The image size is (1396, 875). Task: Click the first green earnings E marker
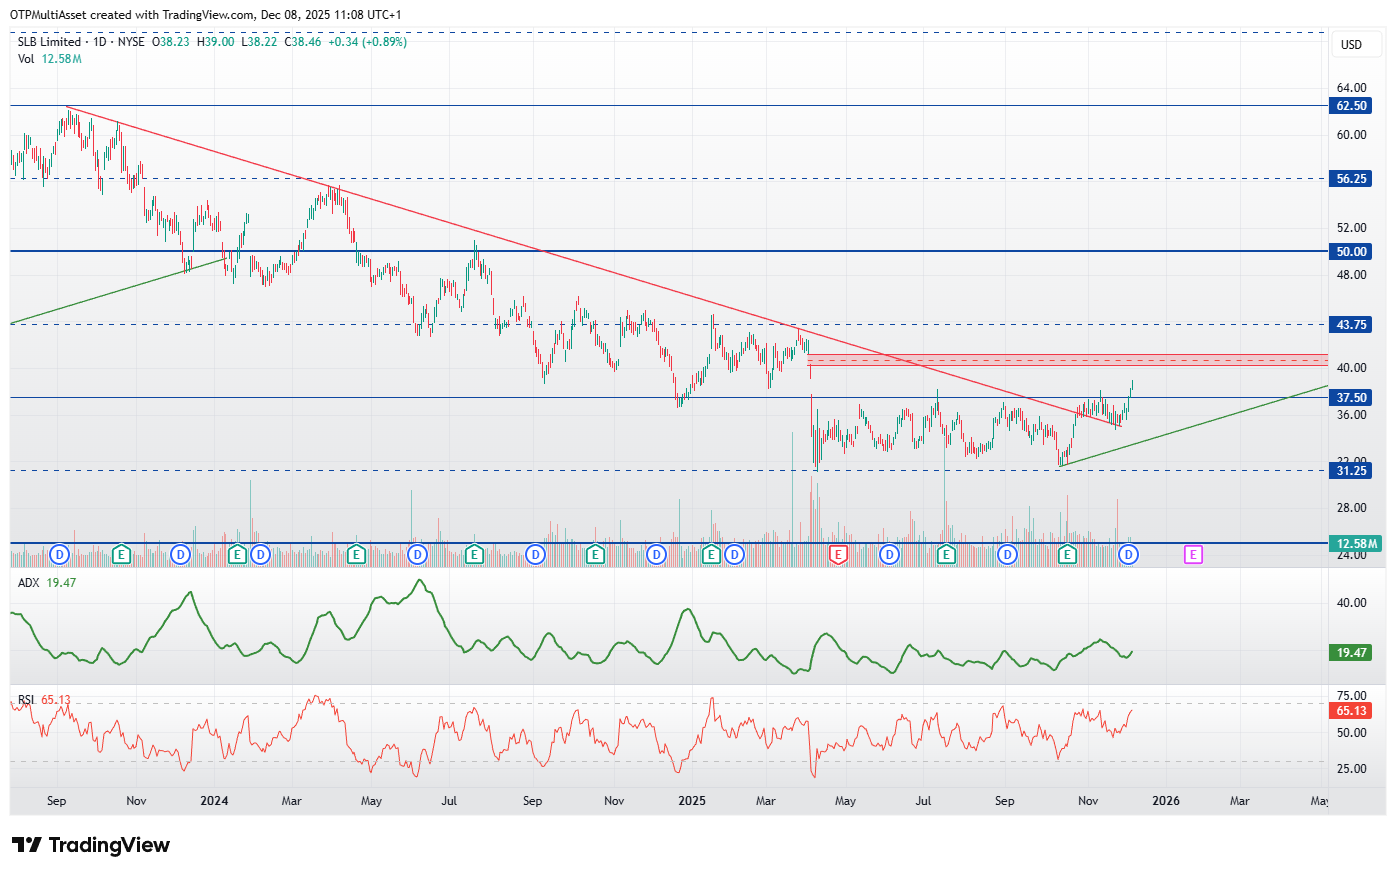(121, 554)
